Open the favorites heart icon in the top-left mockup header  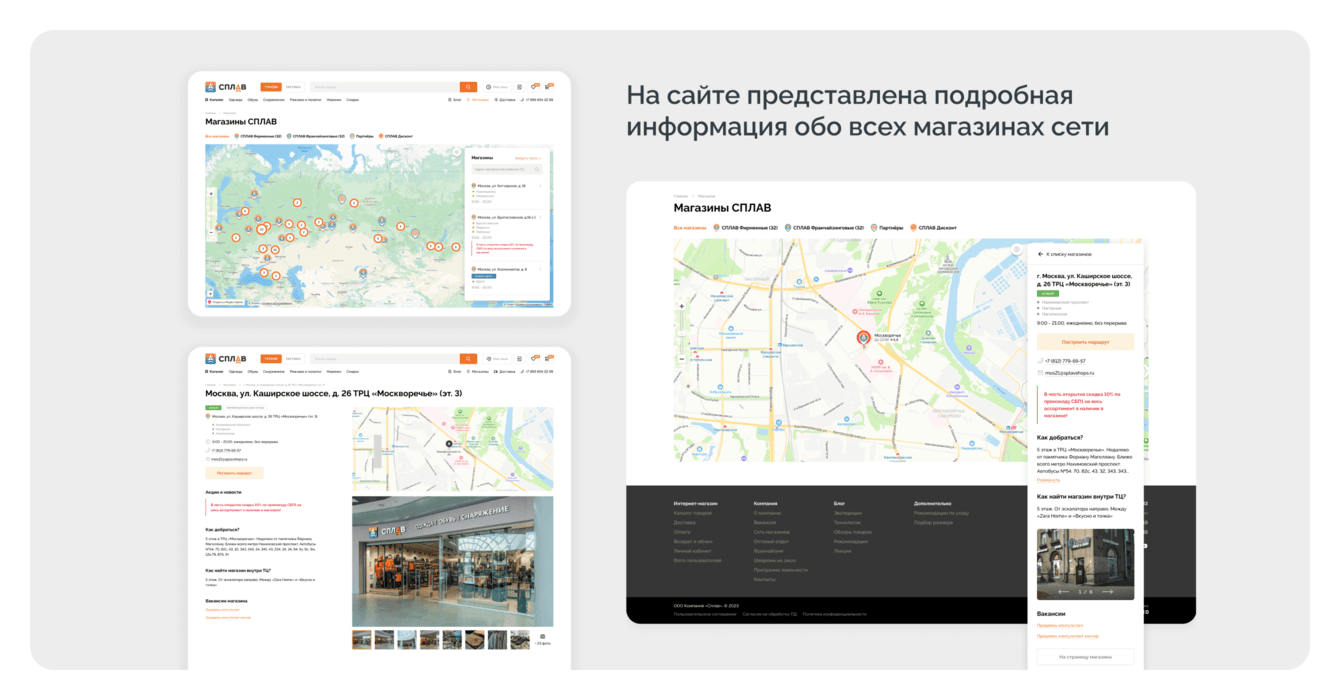point(533,87)
